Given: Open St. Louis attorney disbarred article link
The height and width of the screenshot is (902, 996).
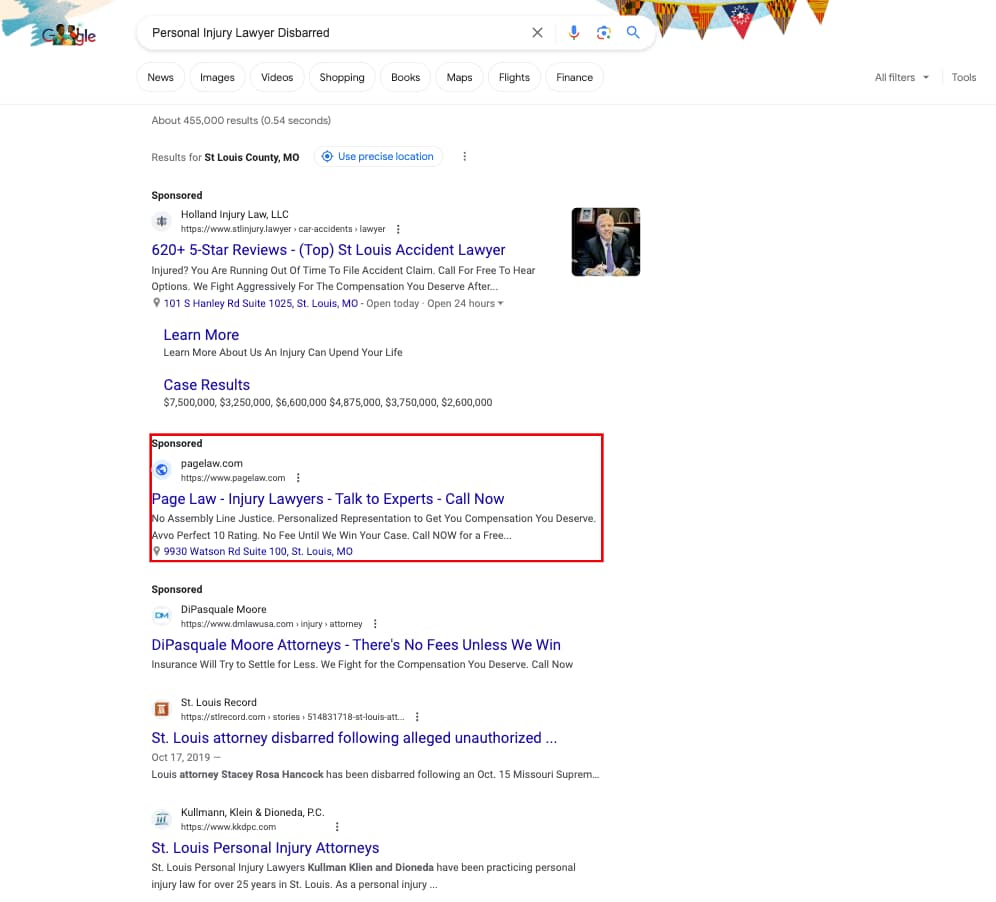Looking at the screenshot, I should pyautogui.click(x=354, y=737).
